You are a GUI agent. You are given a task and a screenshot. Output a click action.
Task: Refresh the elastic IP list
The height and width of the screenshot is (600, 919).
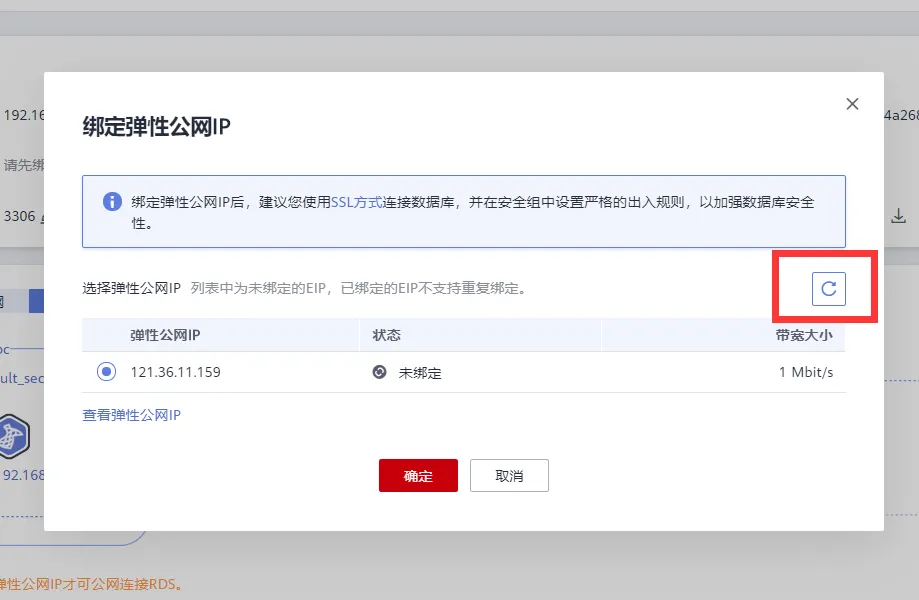tap(828, 289)
